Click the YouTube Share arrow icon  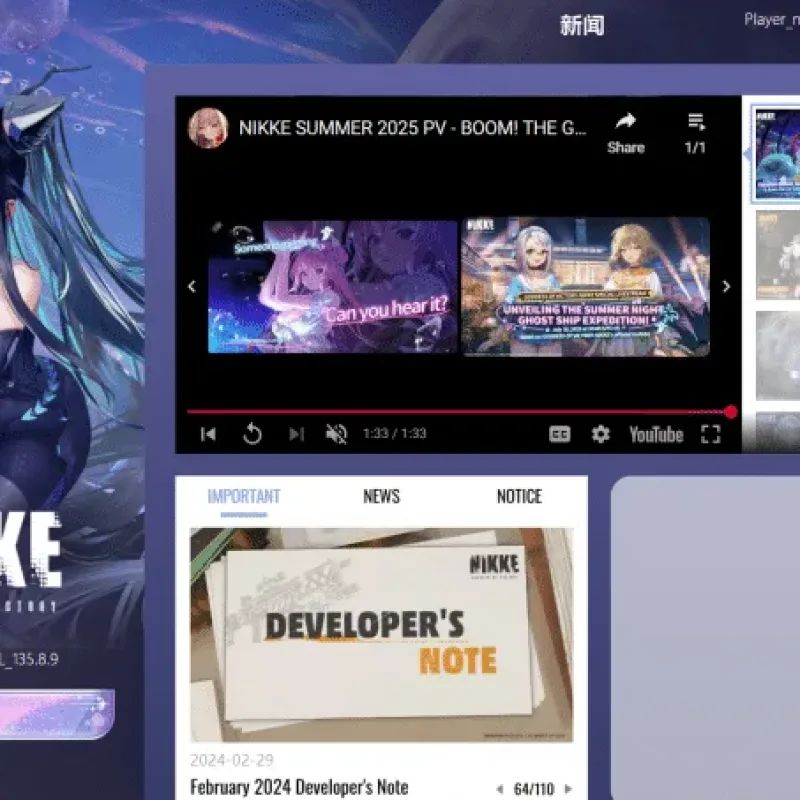click(x=626, y=121)
